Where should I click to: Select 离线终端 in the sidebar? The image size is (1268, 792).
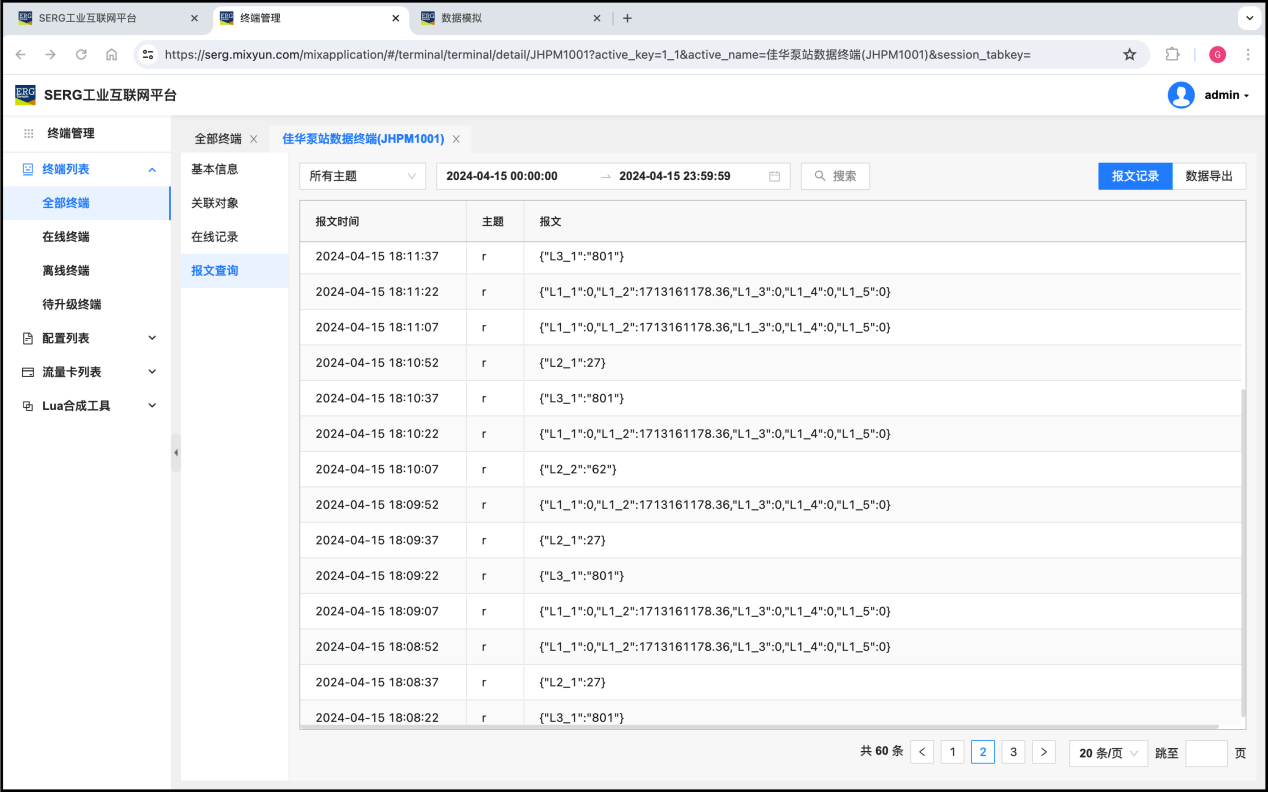[66, 270]
